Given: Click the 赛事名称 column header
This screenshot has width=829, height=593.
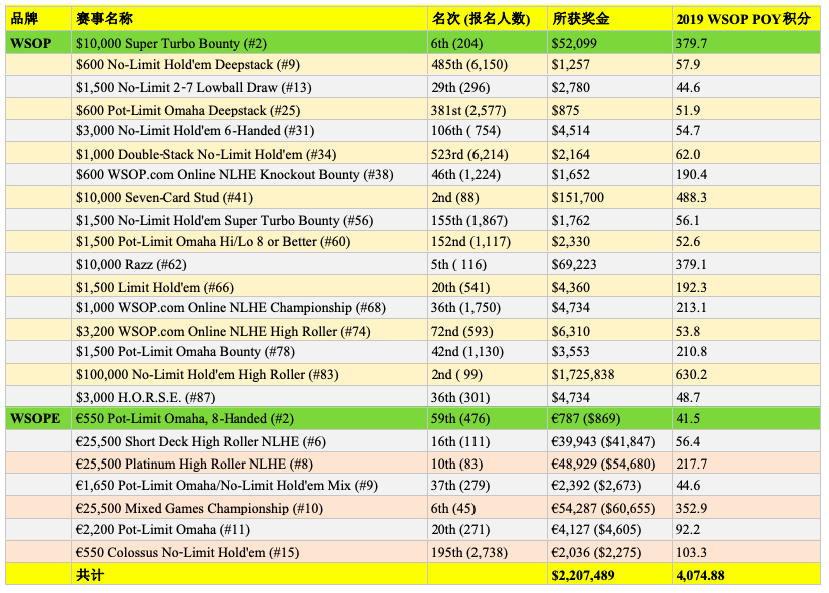Looking at the screenshot, I should point(249,19).
